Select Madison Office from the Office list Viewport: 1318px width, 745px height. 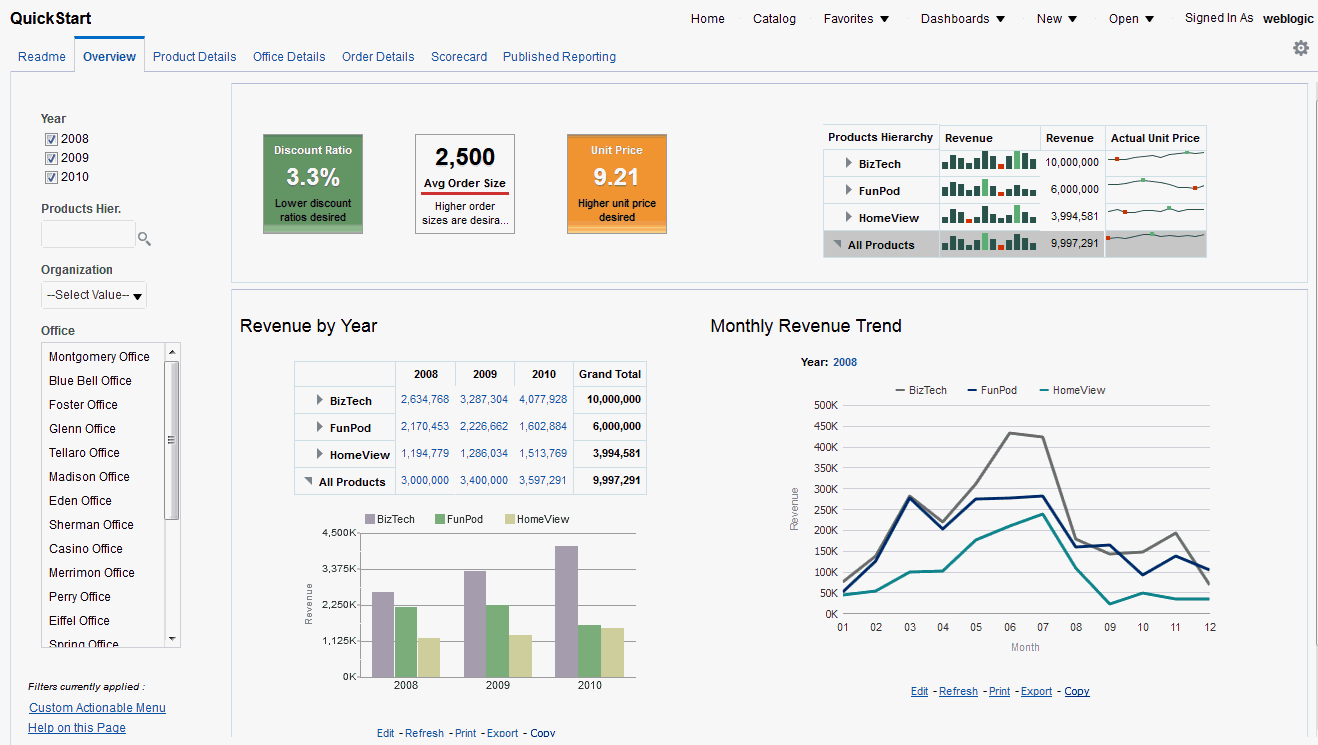[x=88, y=477]
